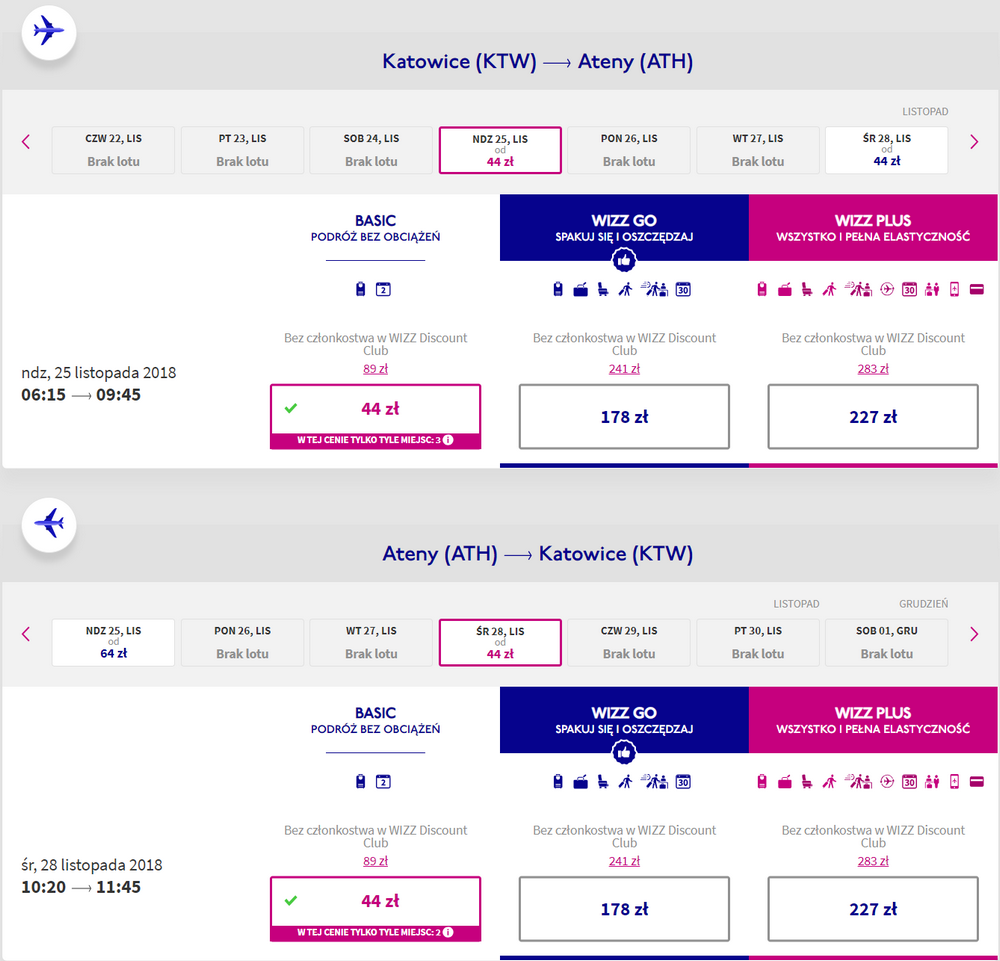Open return 89 zł non-member price link
1000x961 pixels.
375,861
